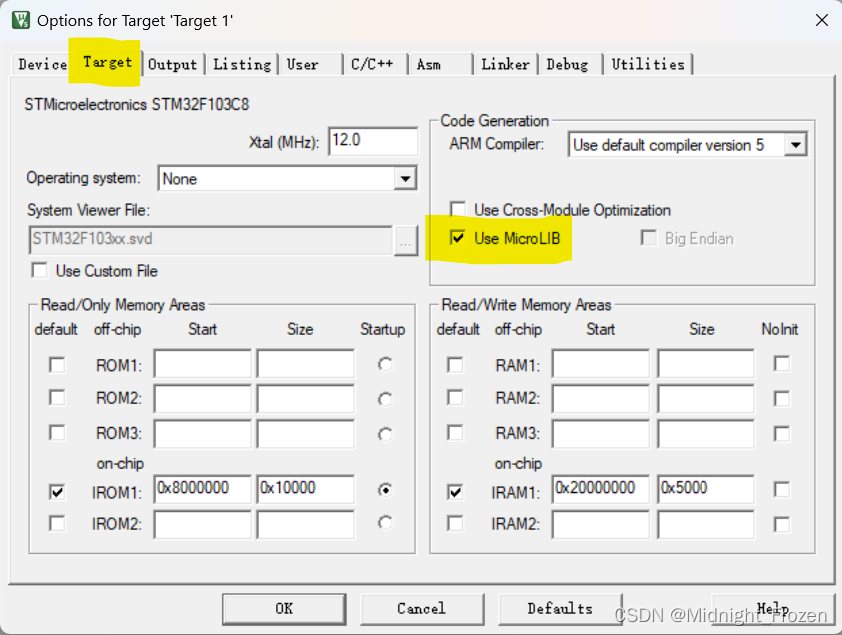Image resolution: width=842 pixels, height=635 pixels.
Task: Open the C/C++ tab
Action: coord(376,64)
